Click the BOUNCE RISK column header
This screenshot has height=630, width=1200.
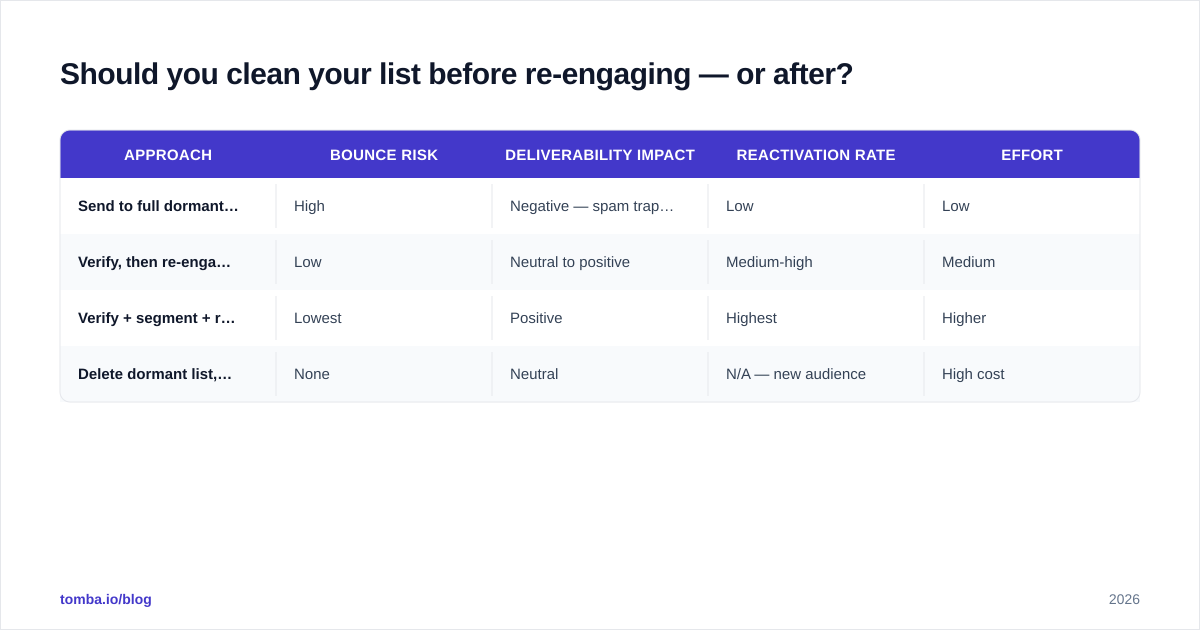coord(384,155)
